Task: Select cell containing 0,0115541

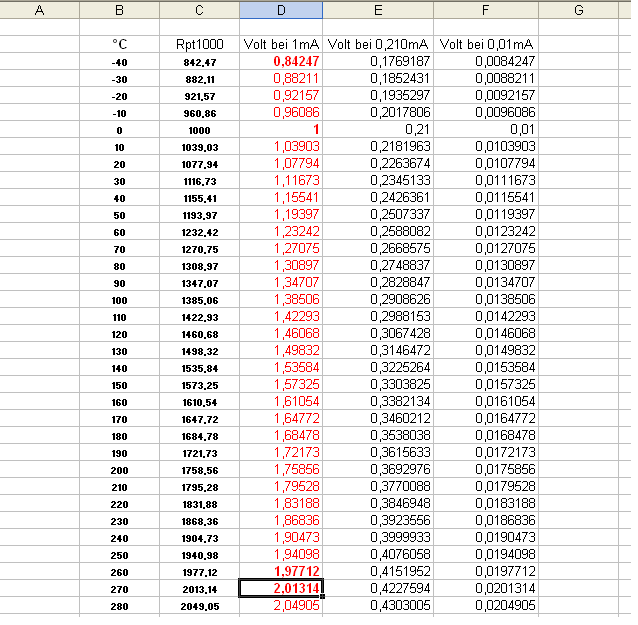Action: (486, 198)
